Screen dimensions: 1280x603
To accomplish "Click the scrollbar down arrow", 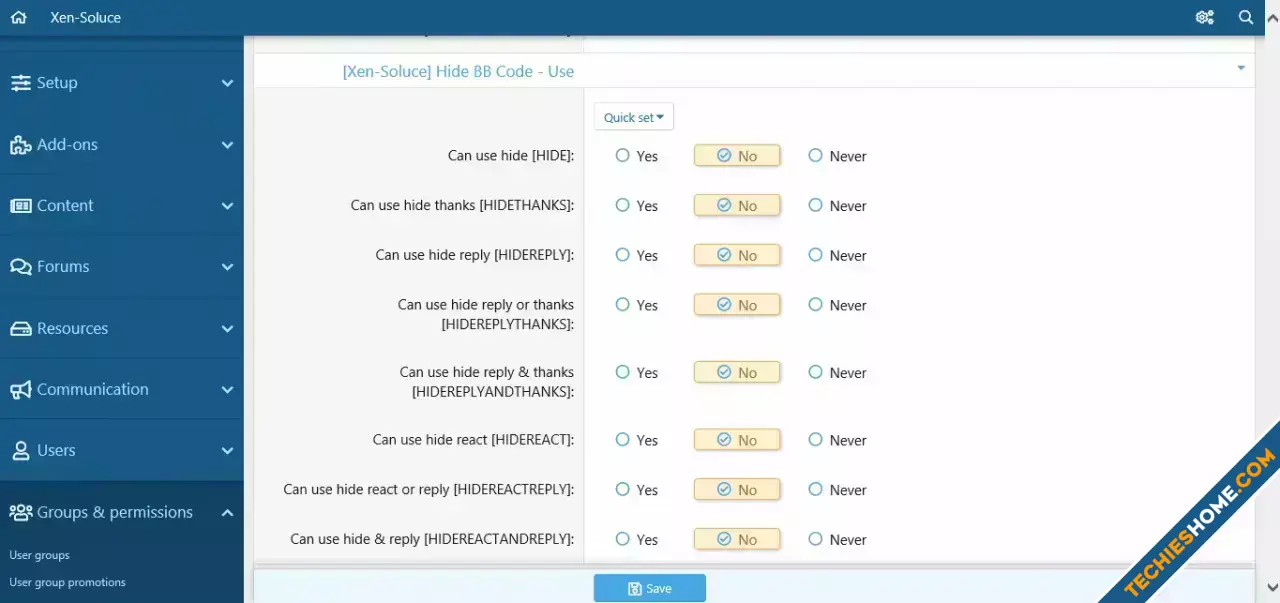I will (1271, 588).
